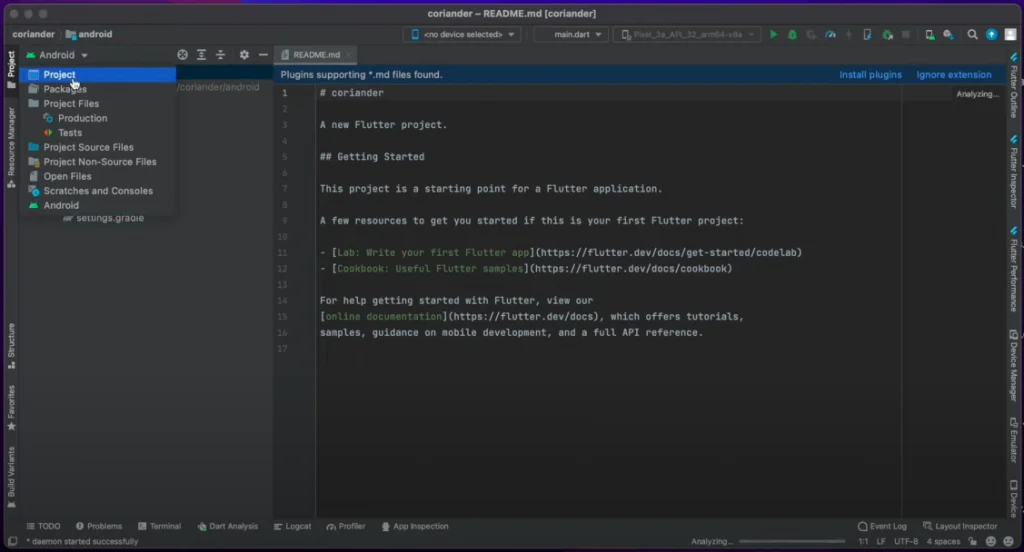1024x552 pixels.
Task: Open the Structure side tab
Action: (x=11, y=346)
